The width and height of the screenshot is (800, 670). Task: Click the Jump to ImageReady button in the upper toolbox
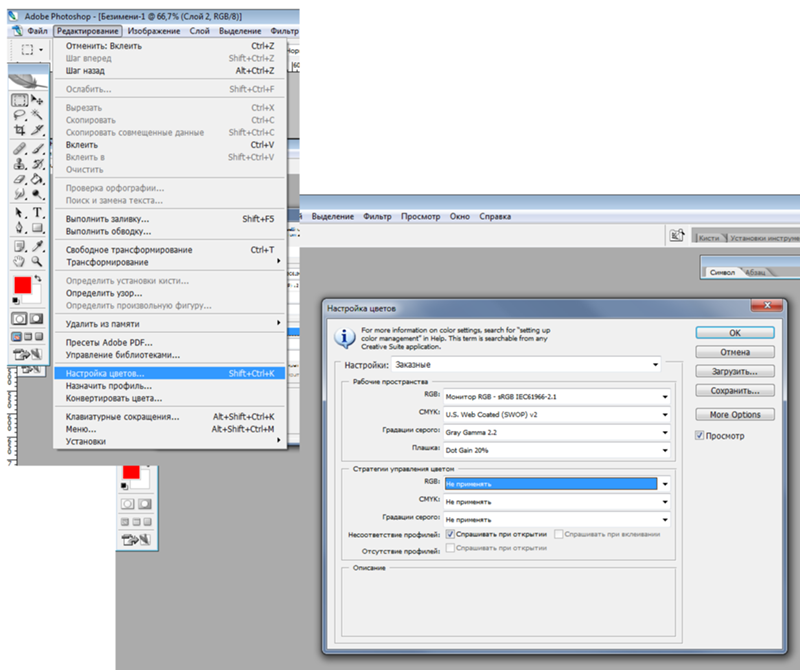[x=28, y=354]
